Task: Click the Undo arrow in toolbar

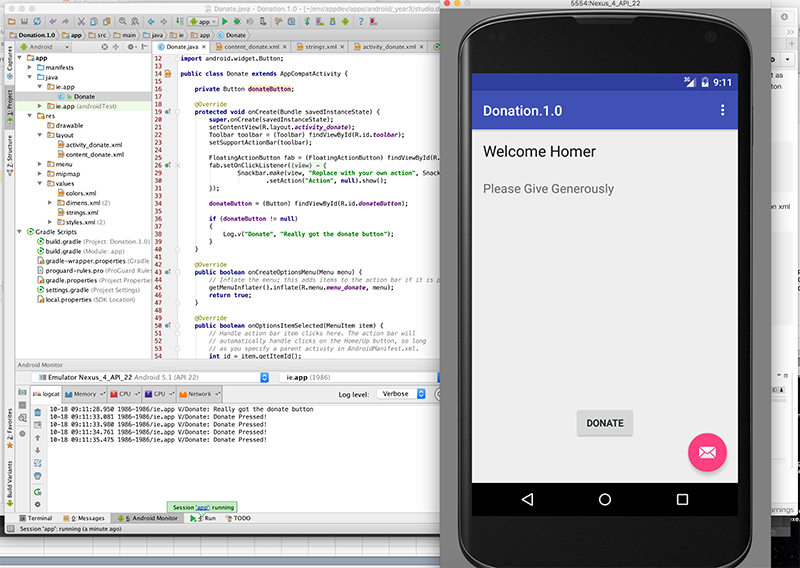Action: click(x=52, y=20)
